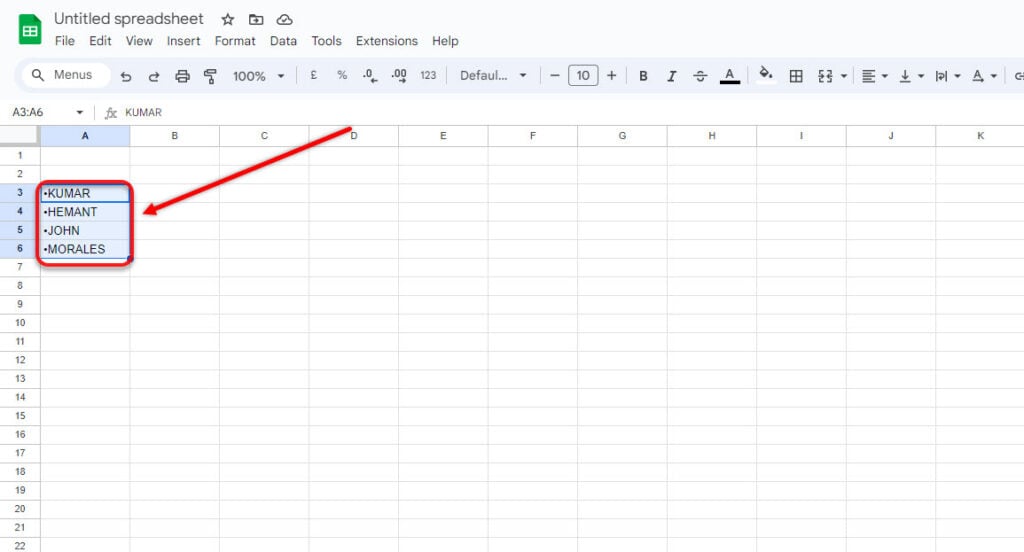Open text wrapping dropdown
This screenshot has height=552, width=1024.
(948, 76)
